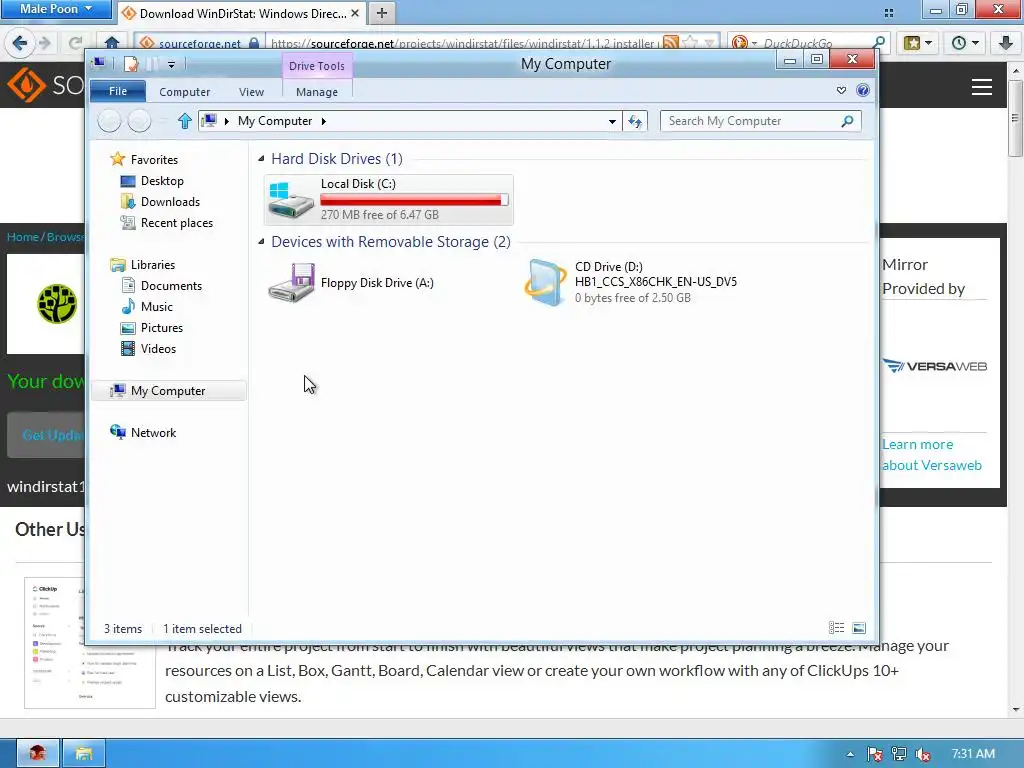This screenshot has width=1024, height=768.
Task: Open the Computer ribbon tab
Action: (184, 92)
